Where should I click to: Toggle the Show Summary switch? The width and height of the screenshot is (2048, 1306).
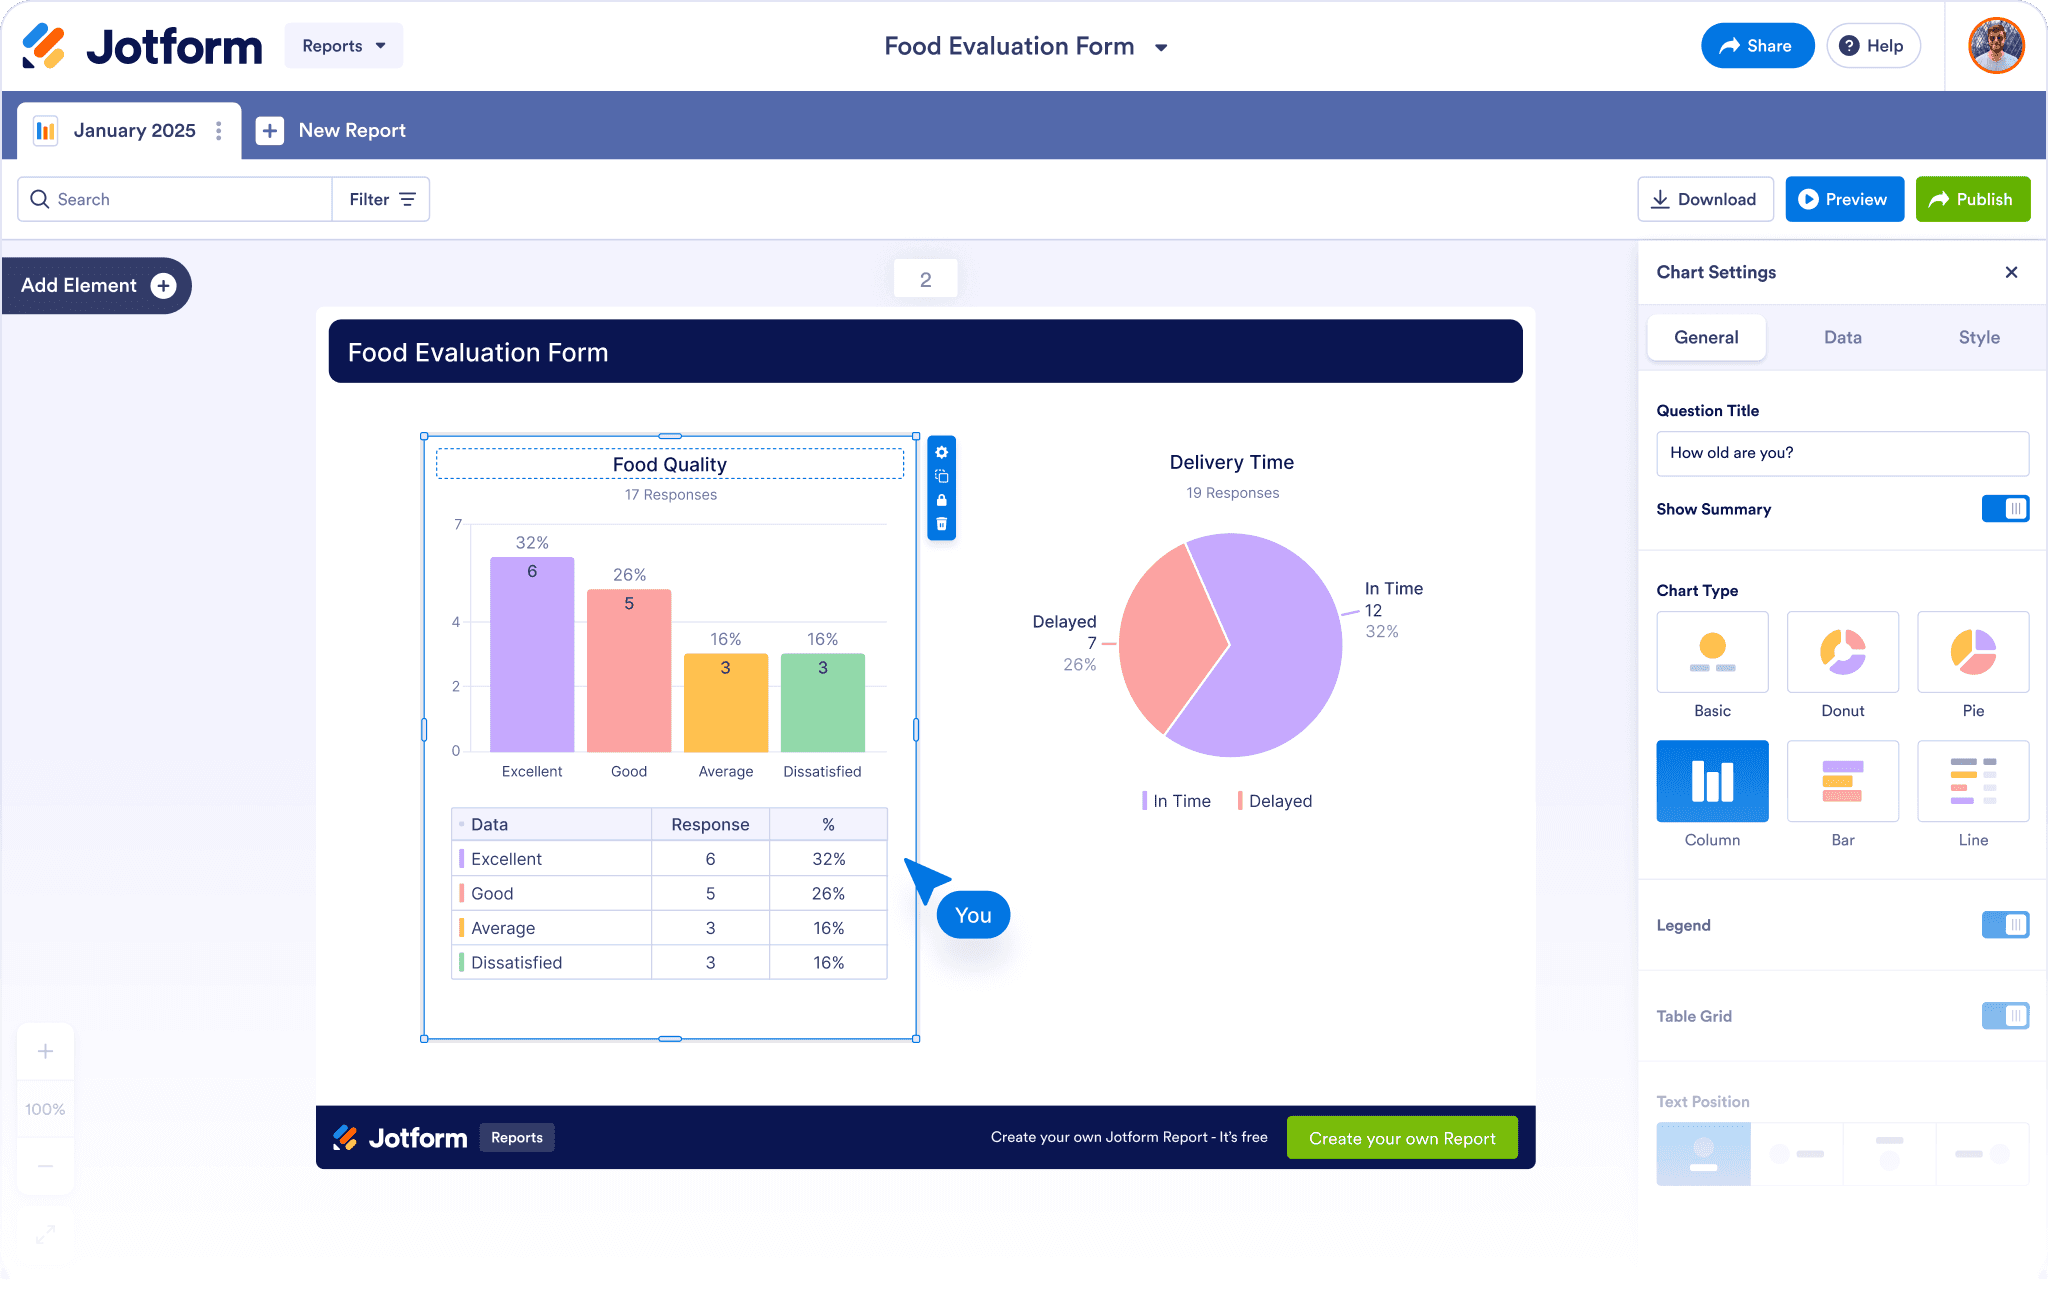tap(2005, 509)
